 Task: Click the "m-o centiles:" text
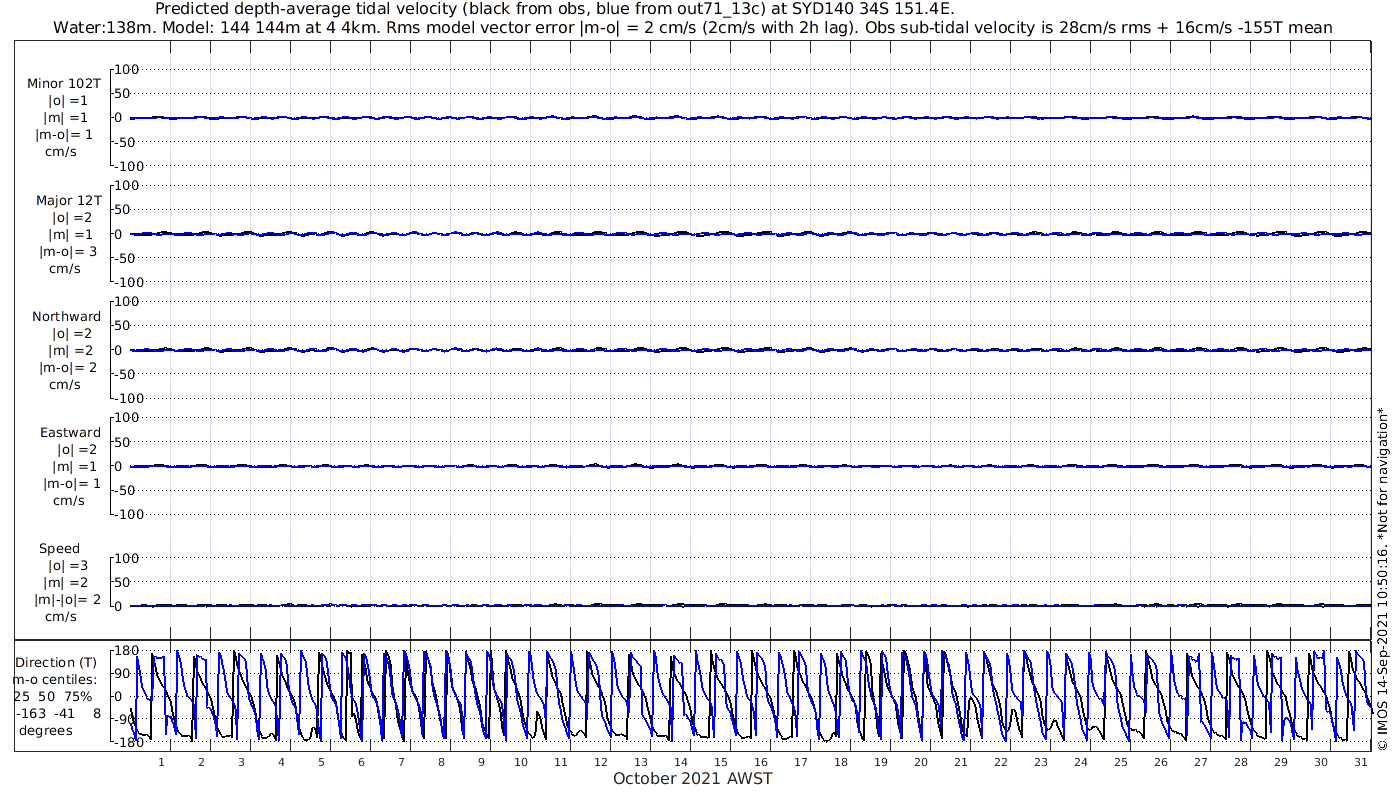[56, 679]
